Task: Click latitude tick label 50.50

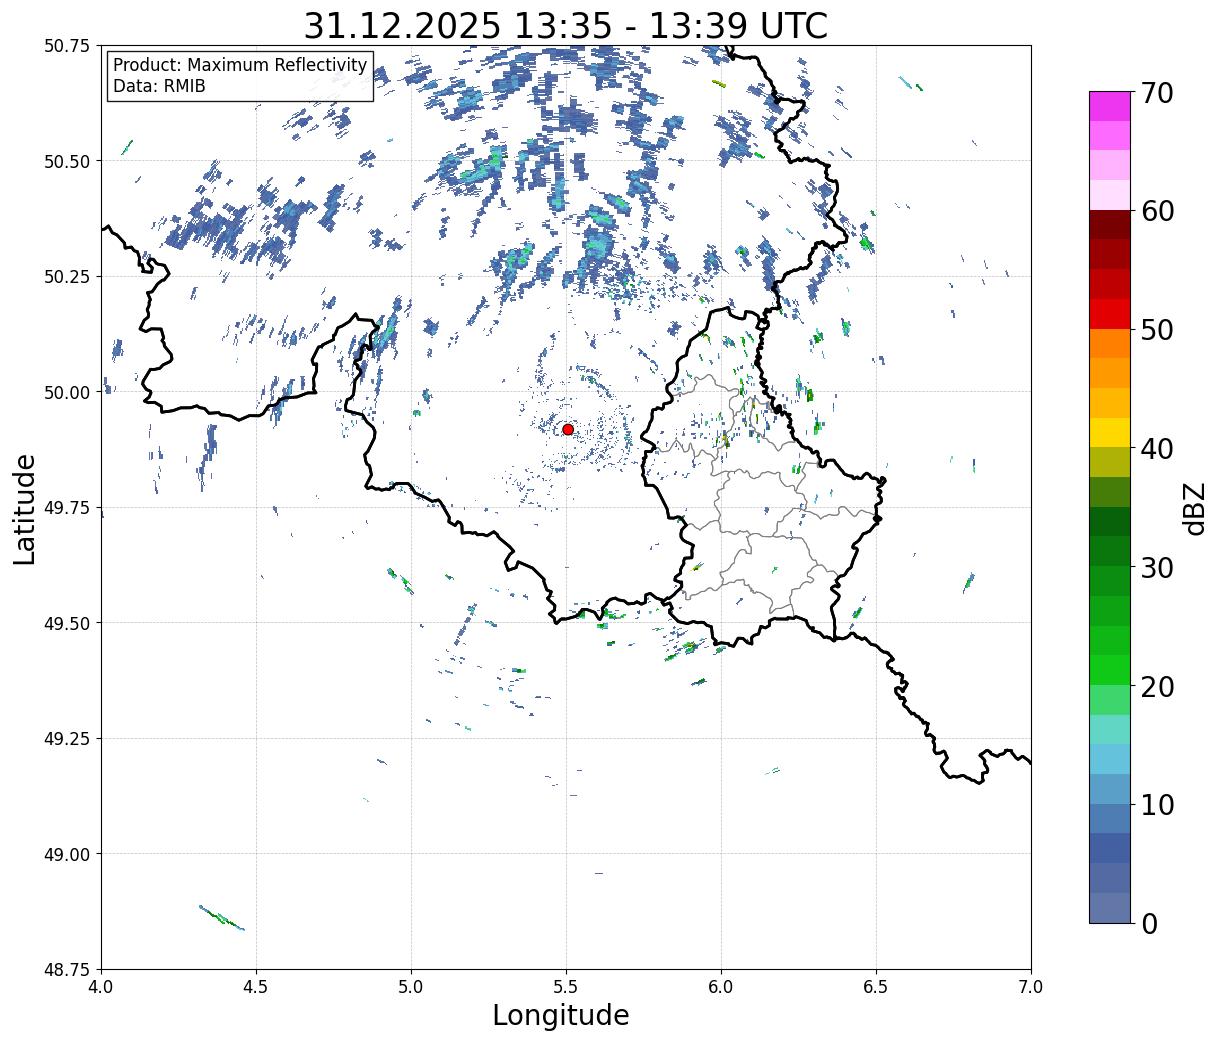Action: click(67, 161)
